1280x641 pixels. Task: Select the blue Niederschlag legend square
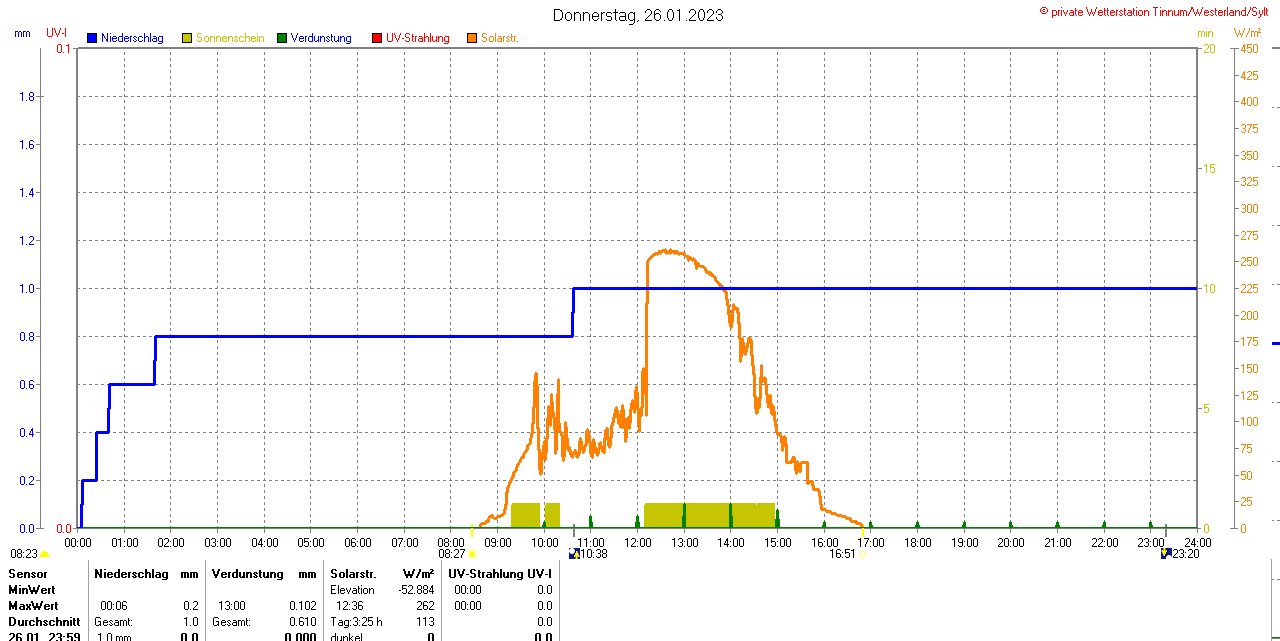click(x=93, y=38)
